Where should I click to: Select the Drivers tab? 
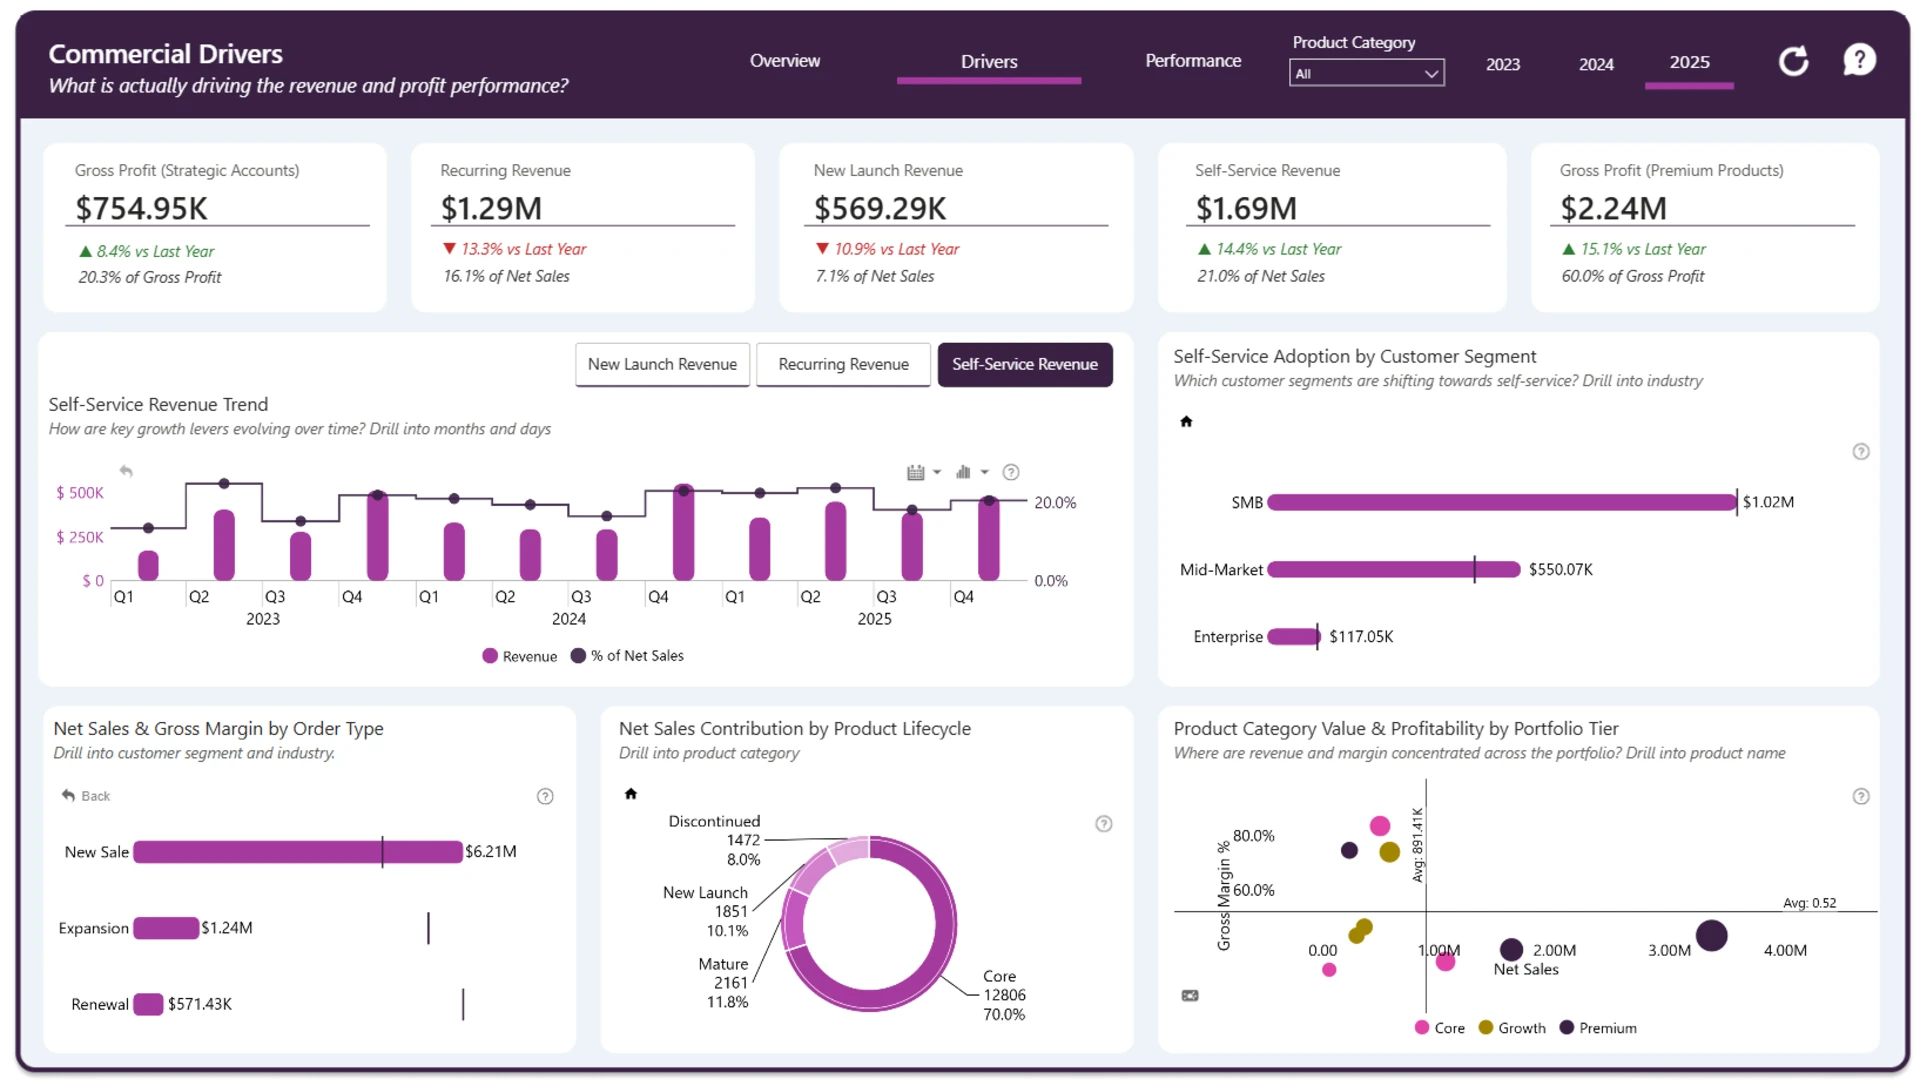pos(989,62)
